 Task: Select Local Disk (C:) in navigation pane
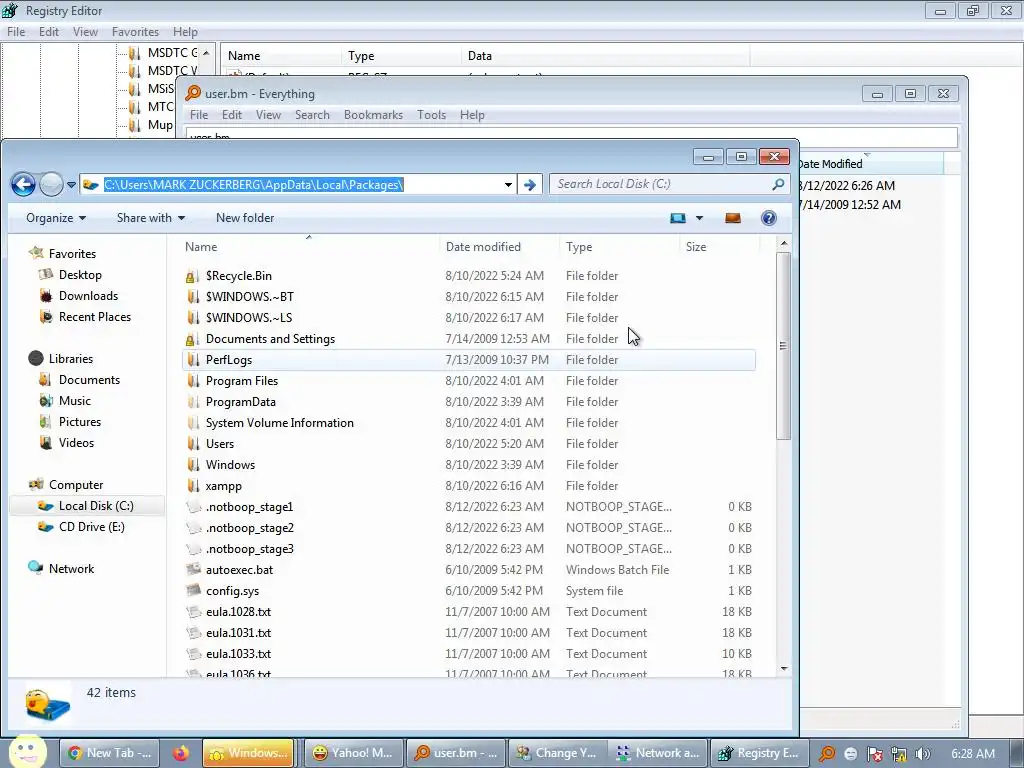tap(96, 505)
